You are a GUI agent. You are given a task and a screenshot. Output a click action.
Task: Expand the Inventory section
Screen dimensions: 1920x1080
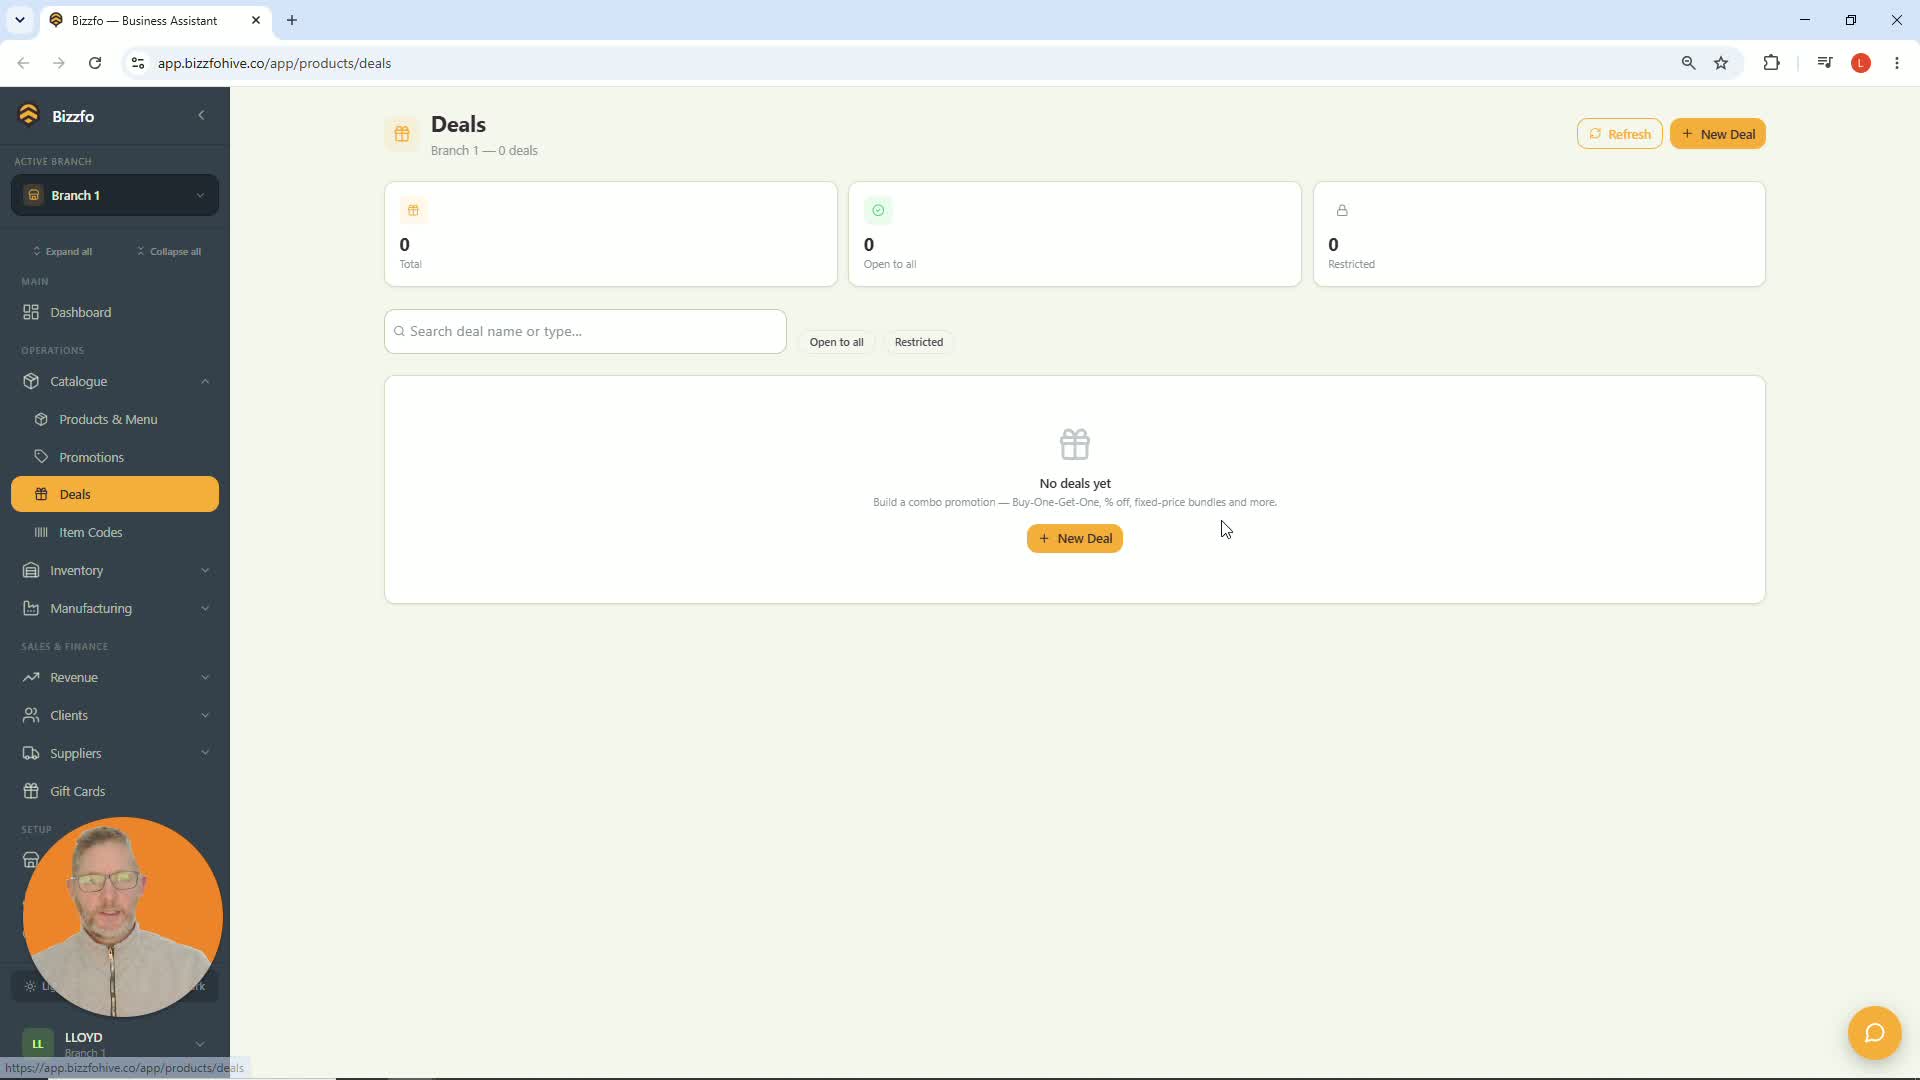pyautogui.click(x=115, y=571)
